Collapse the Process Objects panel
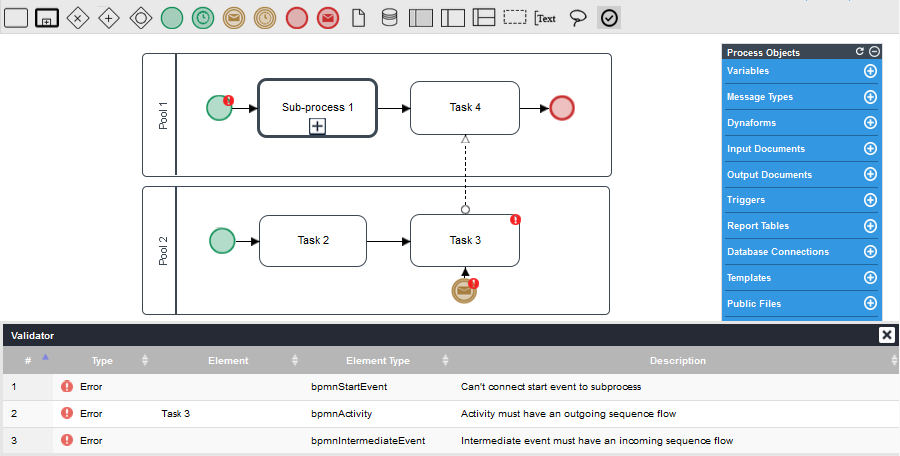This screenshot has width=900, height=456. (x=874, y=51)
